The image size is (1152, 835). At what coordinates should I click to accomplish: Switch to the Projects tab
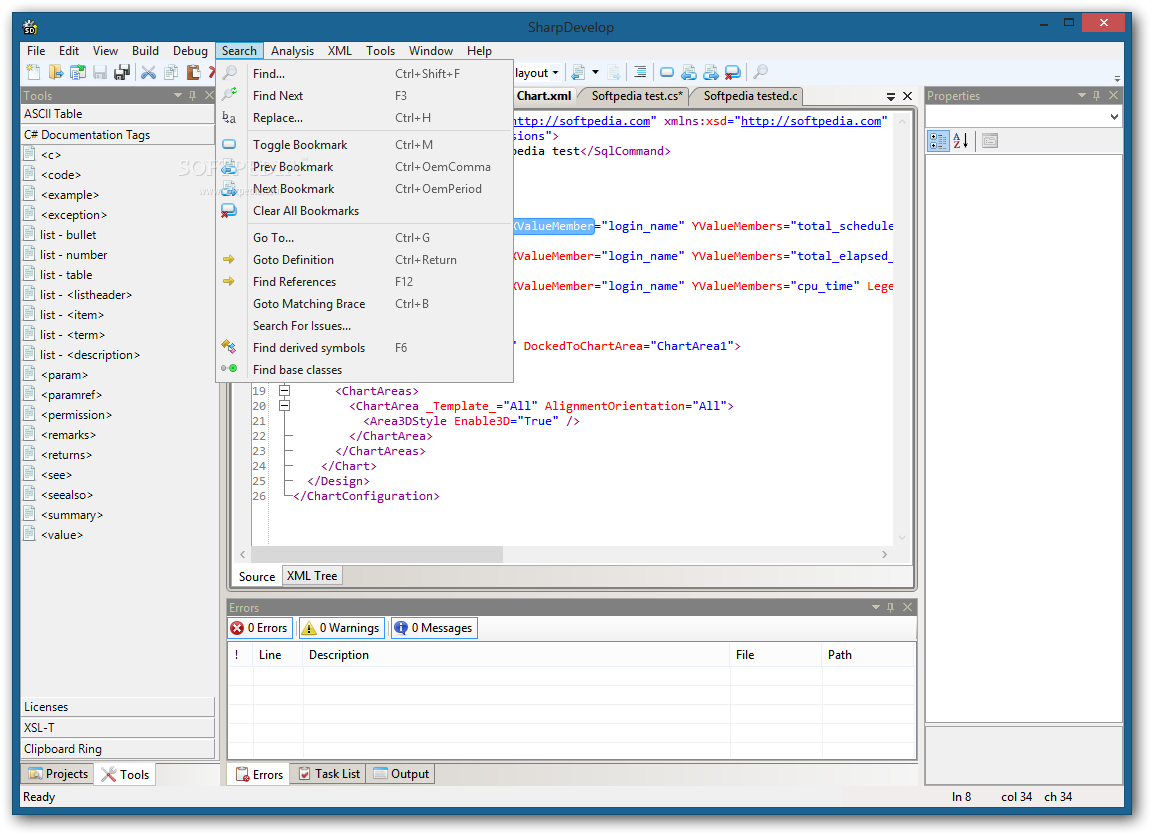[58, 774]
